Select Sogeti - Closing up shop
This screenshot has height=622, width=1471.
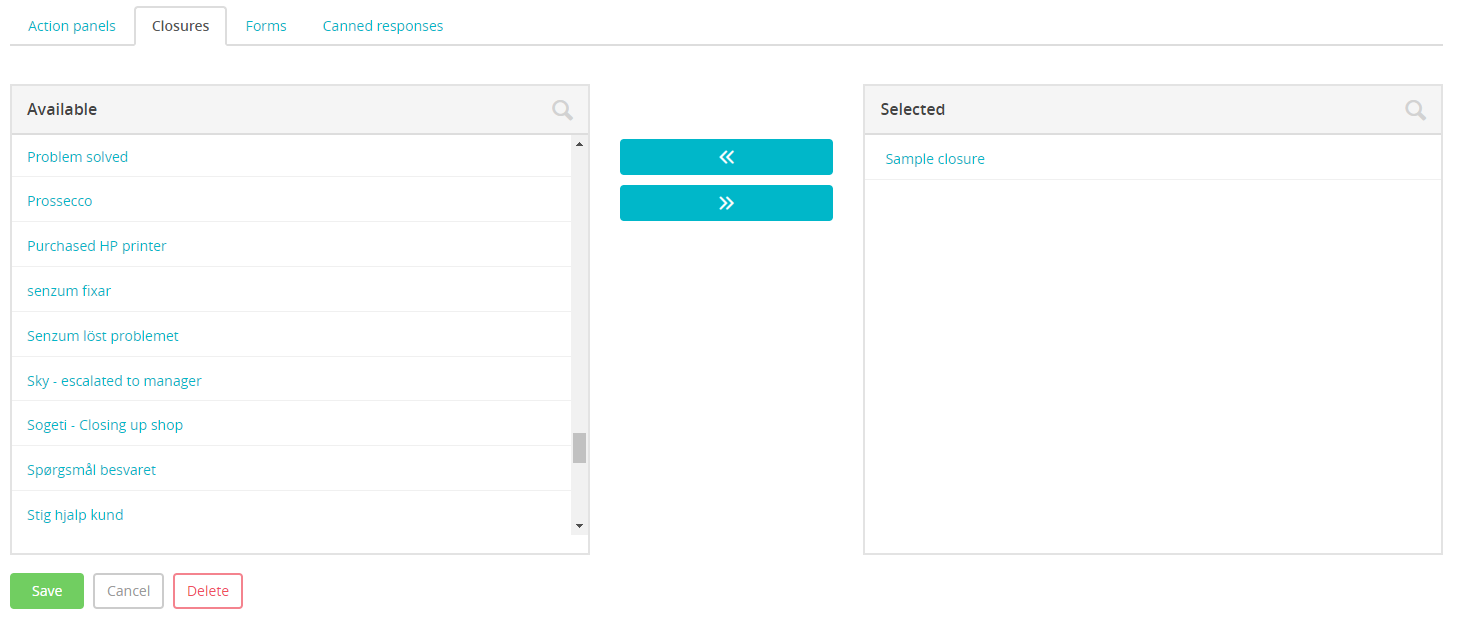(x=105, y=425)
